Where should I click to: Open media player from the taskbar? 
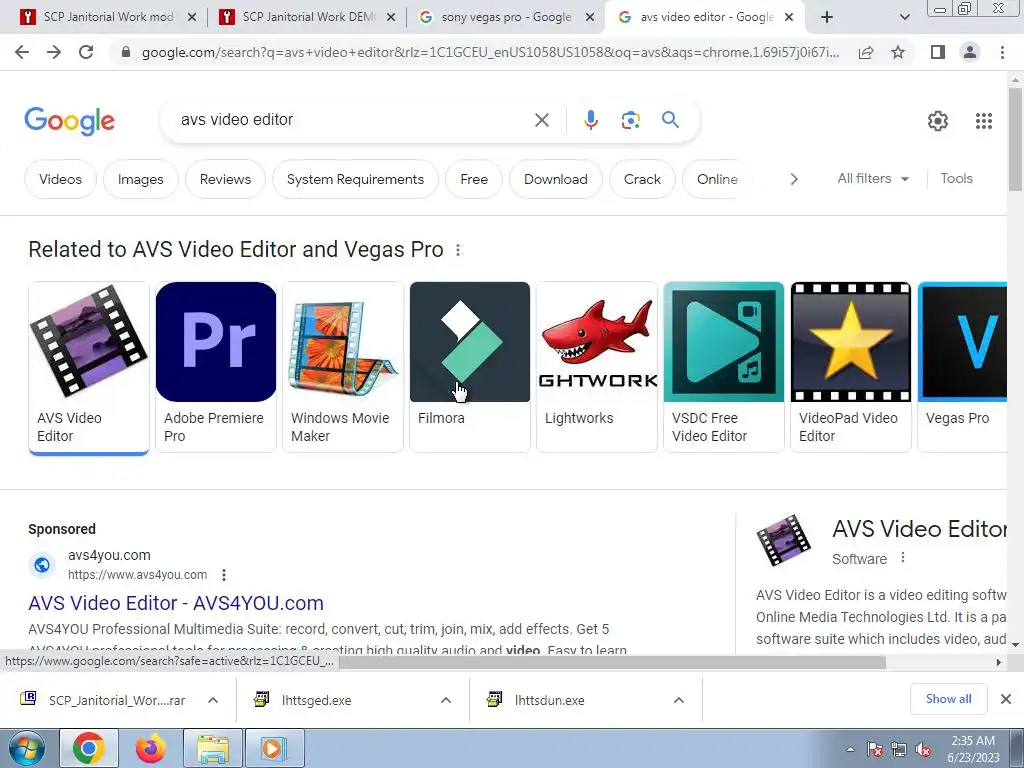(x=274, y=748)
